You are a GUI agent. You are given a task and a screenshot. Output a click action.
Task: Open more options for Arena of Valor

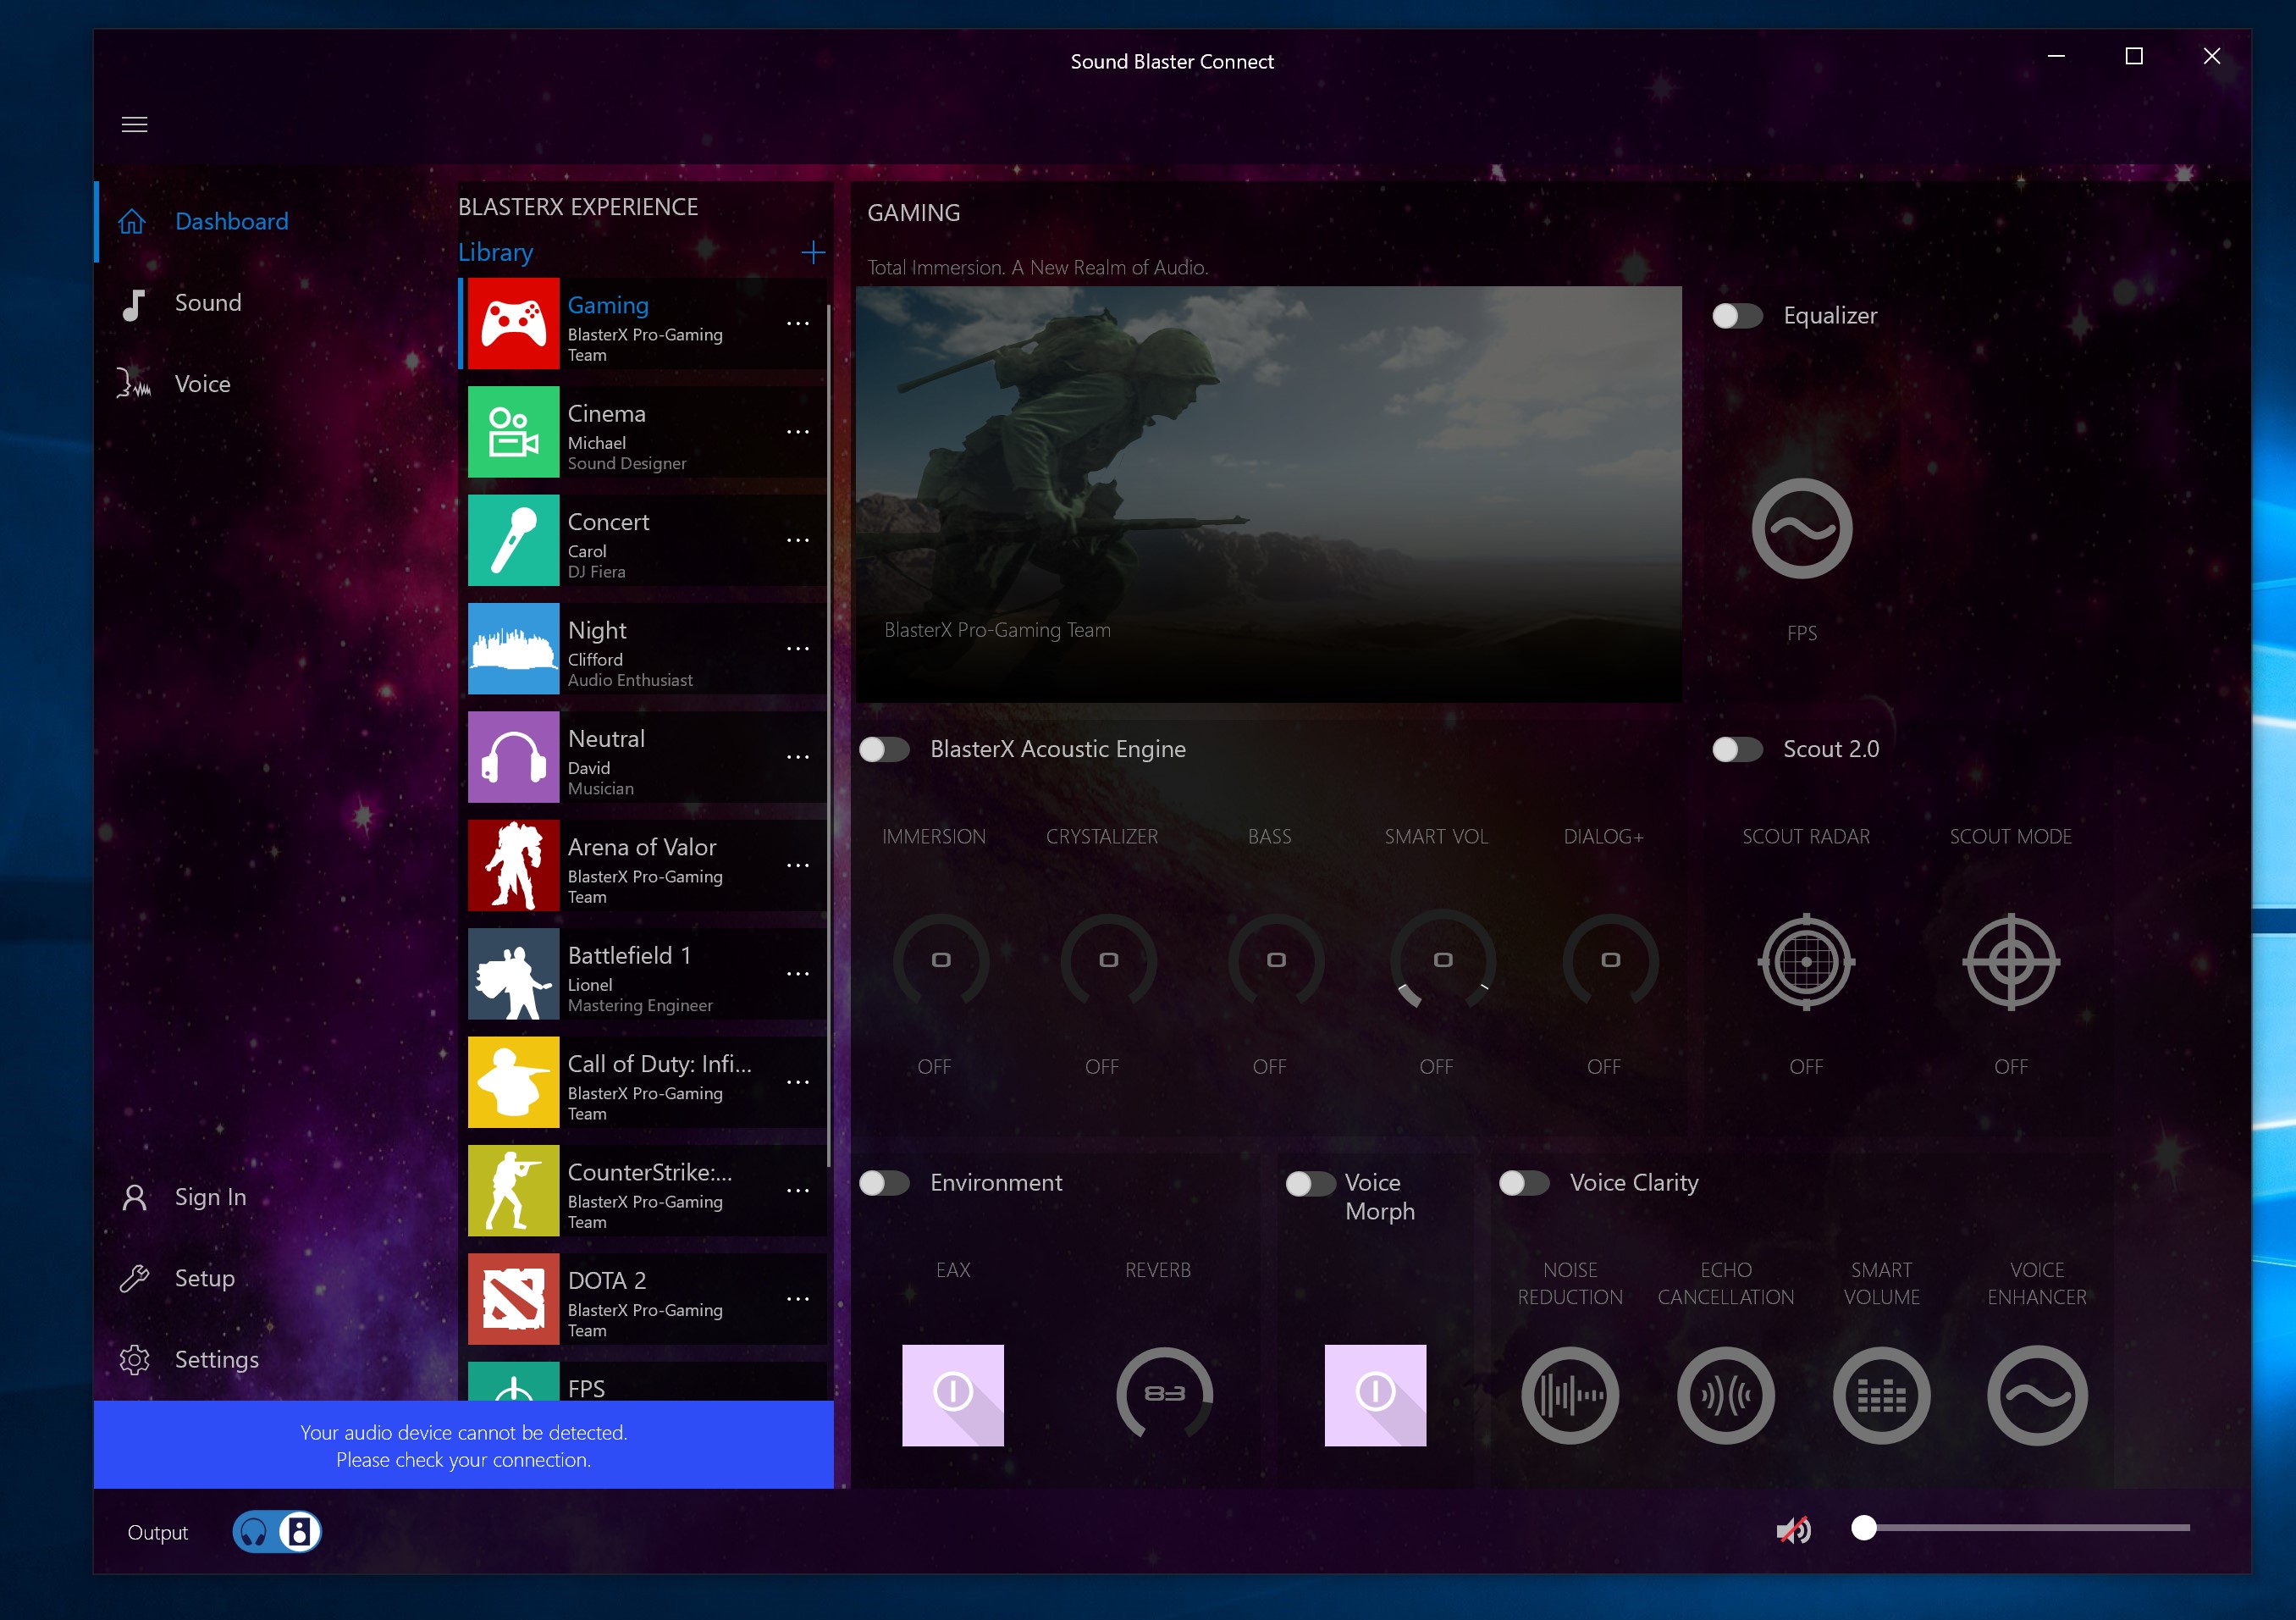pos(798,865)
